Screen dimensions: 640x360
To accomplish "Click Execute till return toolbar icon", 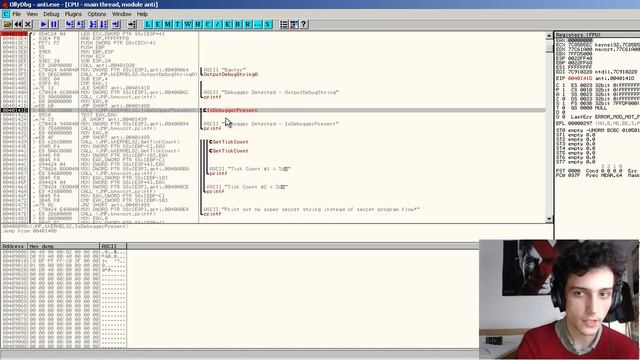I will click(x=116, y=24).
